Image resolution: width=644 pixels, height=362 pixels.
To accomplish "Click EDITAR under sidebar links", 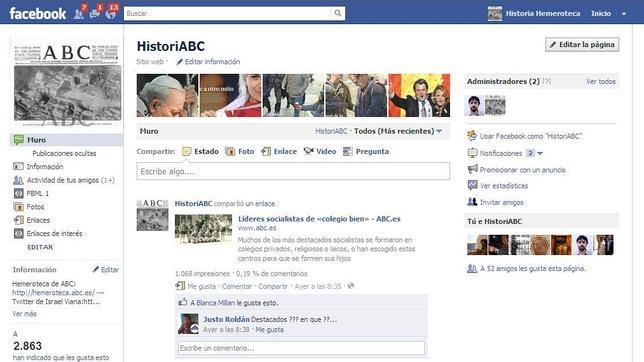I will [x=40, y=247].
